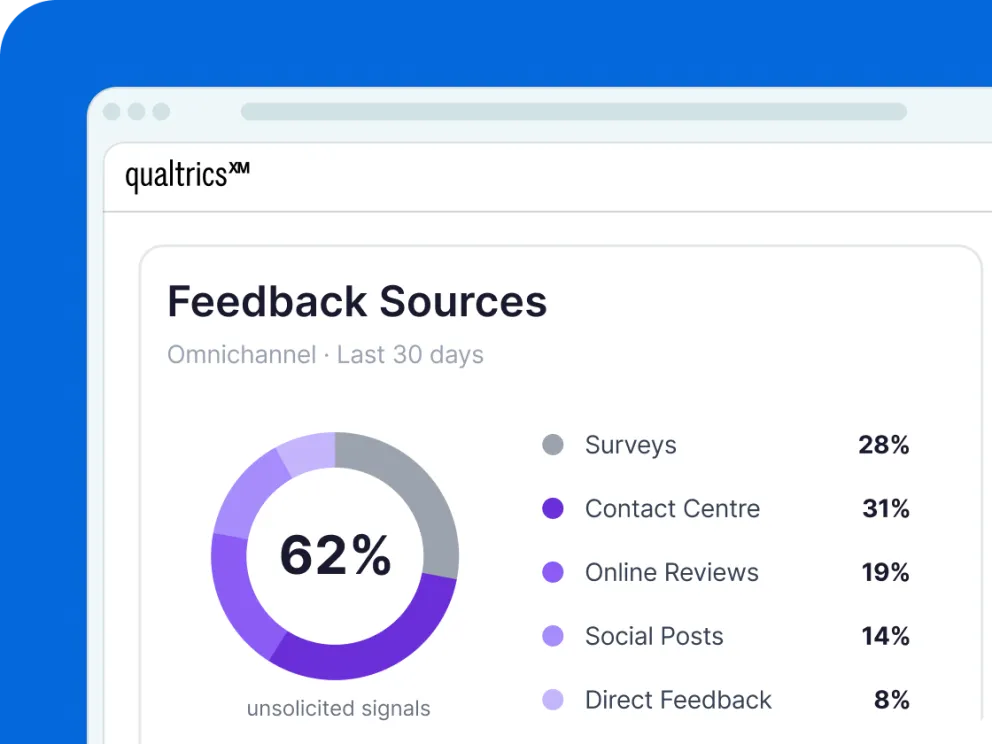This screenshot has width=992, height=744.
Task: Click the Surveys legend label
Action: [631, 445]
